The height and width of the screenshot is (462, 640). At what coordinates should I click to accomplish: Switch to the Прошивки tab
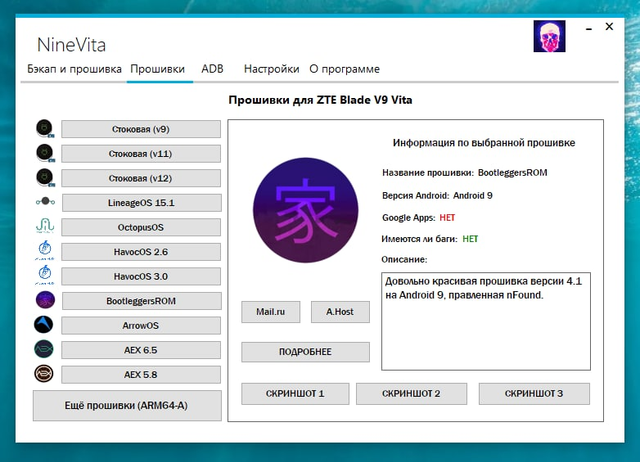[x=158, y=69]
